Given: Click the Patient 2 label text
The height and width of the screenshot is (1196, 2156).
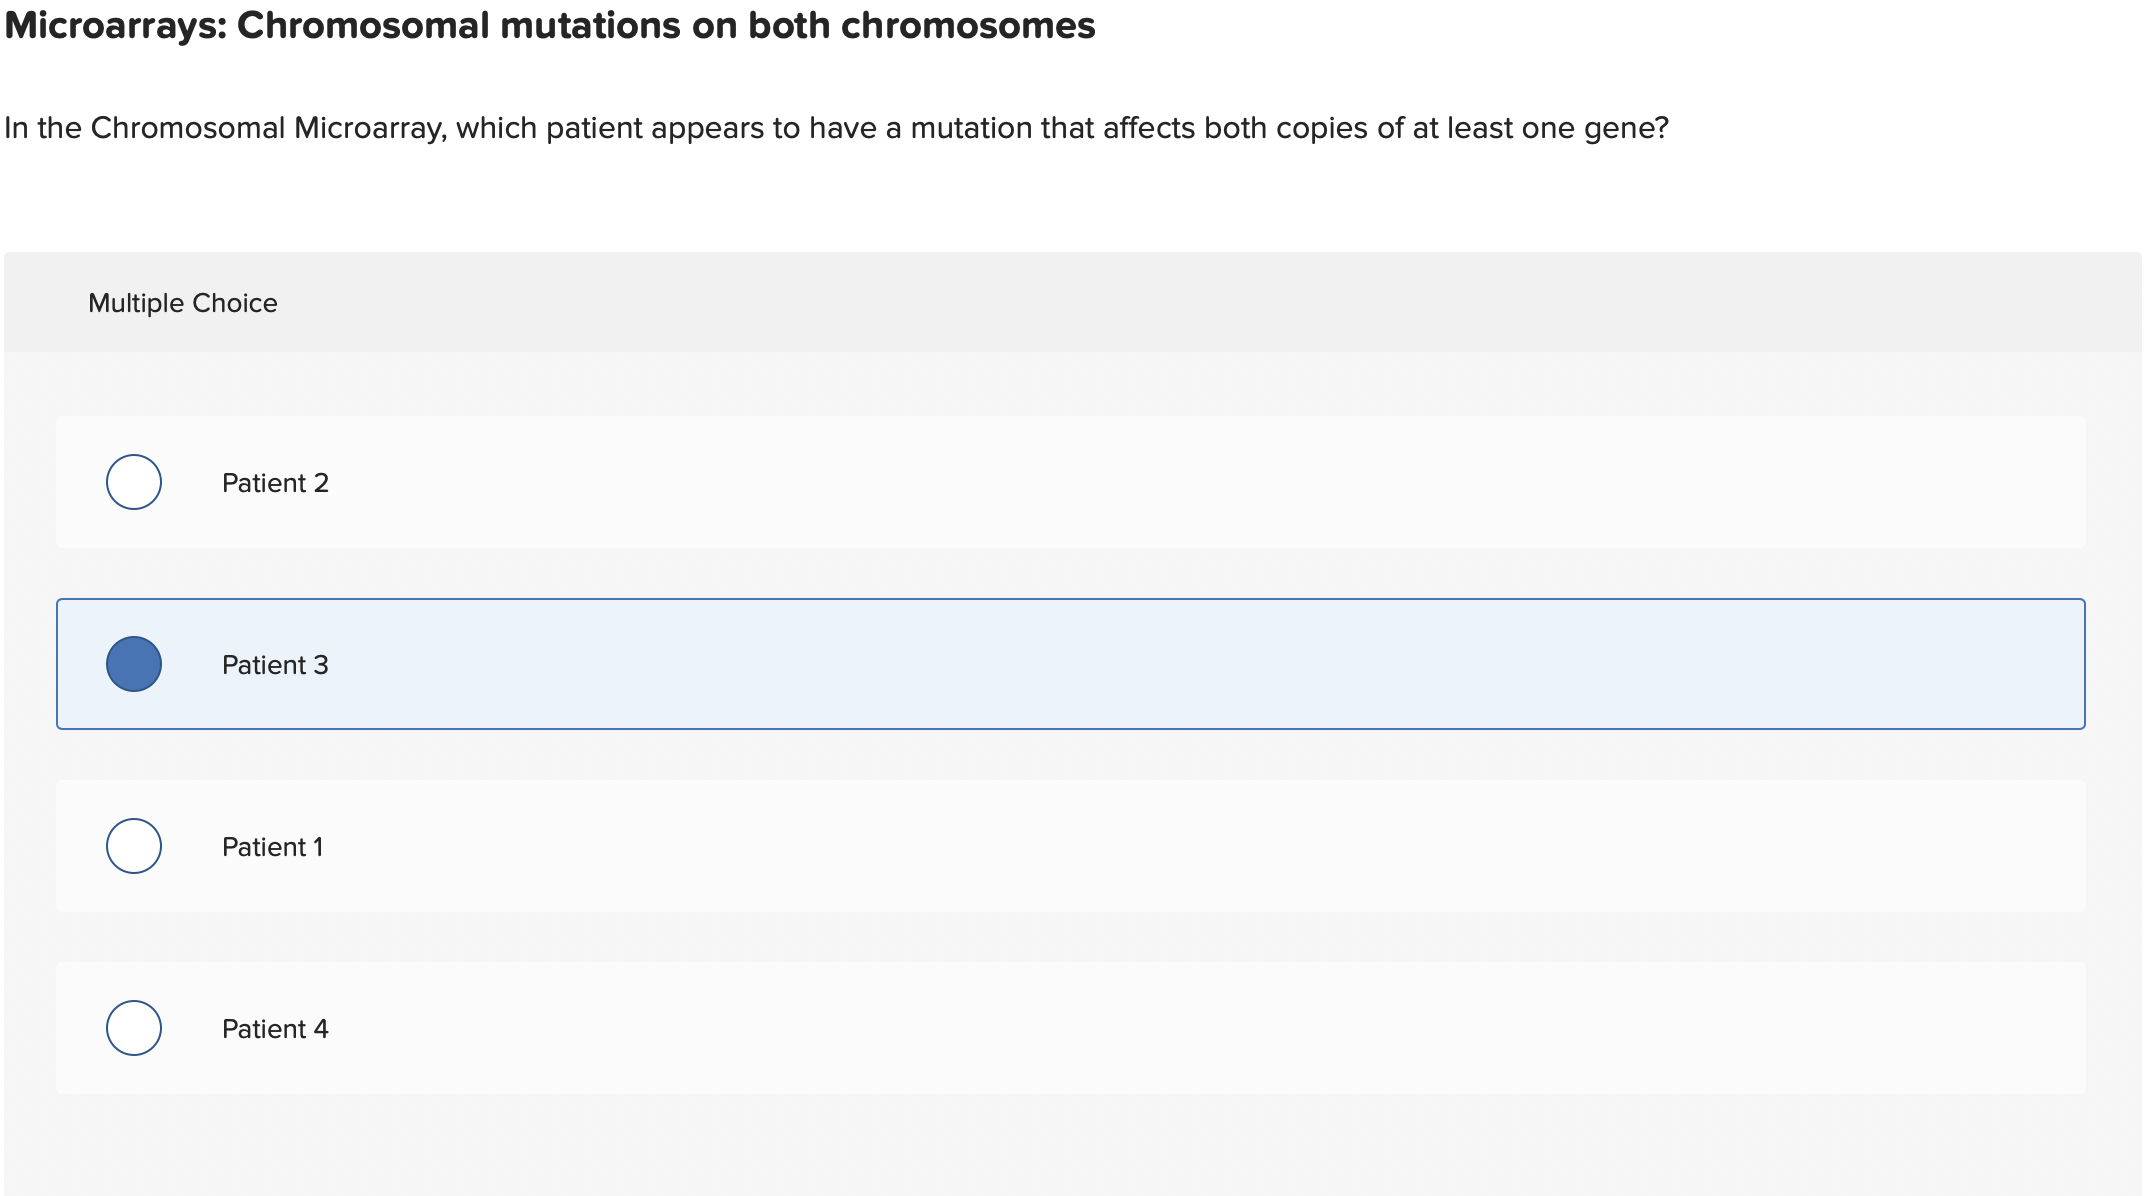Looking at the screenshot, I should tap(274, 482).
